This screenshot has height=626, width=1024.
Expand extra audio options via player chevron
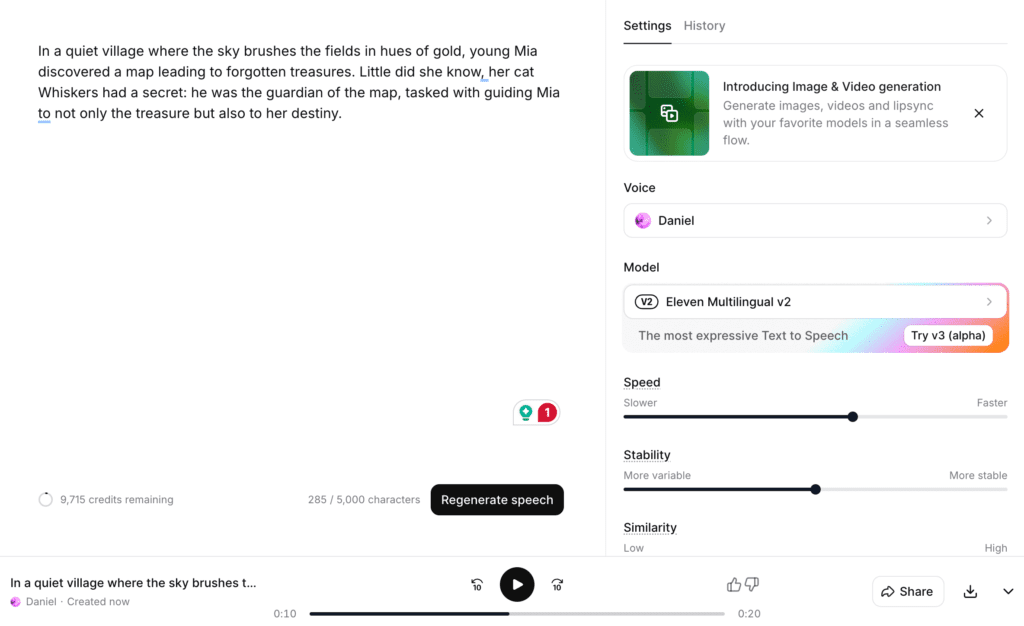[x=1008, y=591]
